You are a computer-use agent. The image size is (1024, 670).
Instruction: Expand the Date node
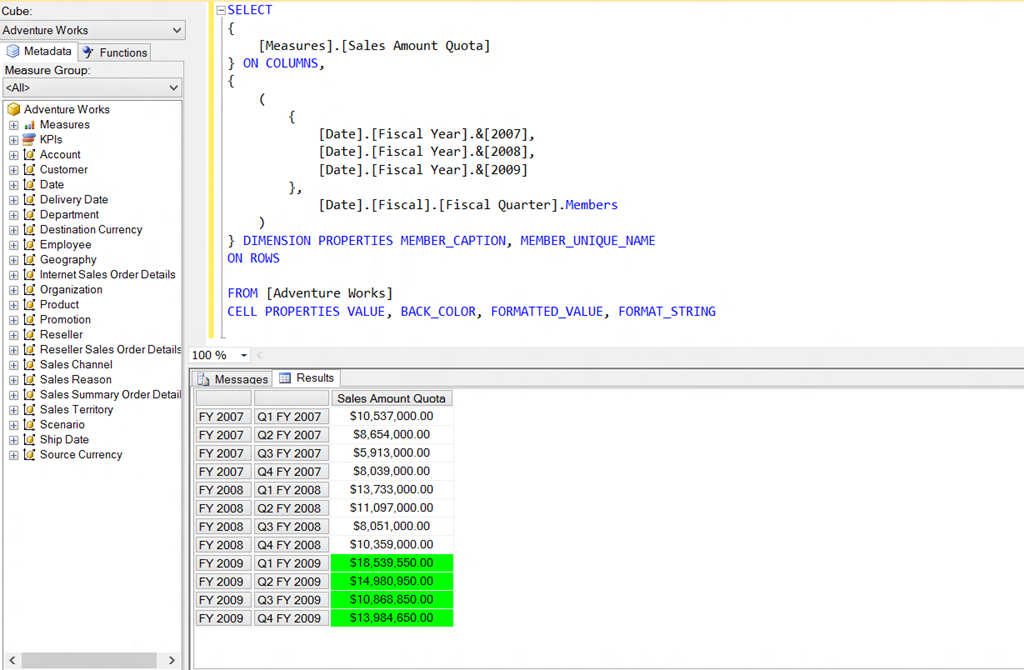pos(13,185)
